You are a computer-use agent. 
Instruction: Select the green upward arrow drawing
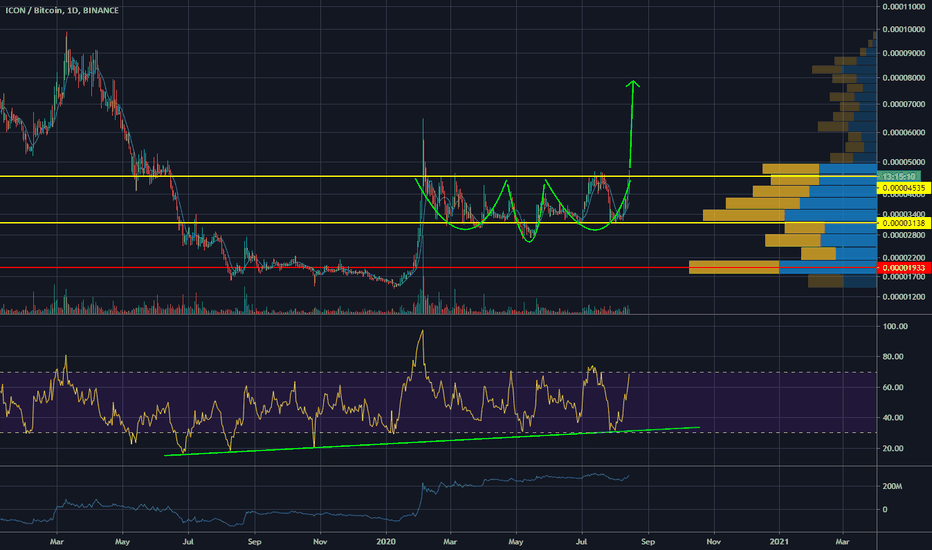click(632, 125)
